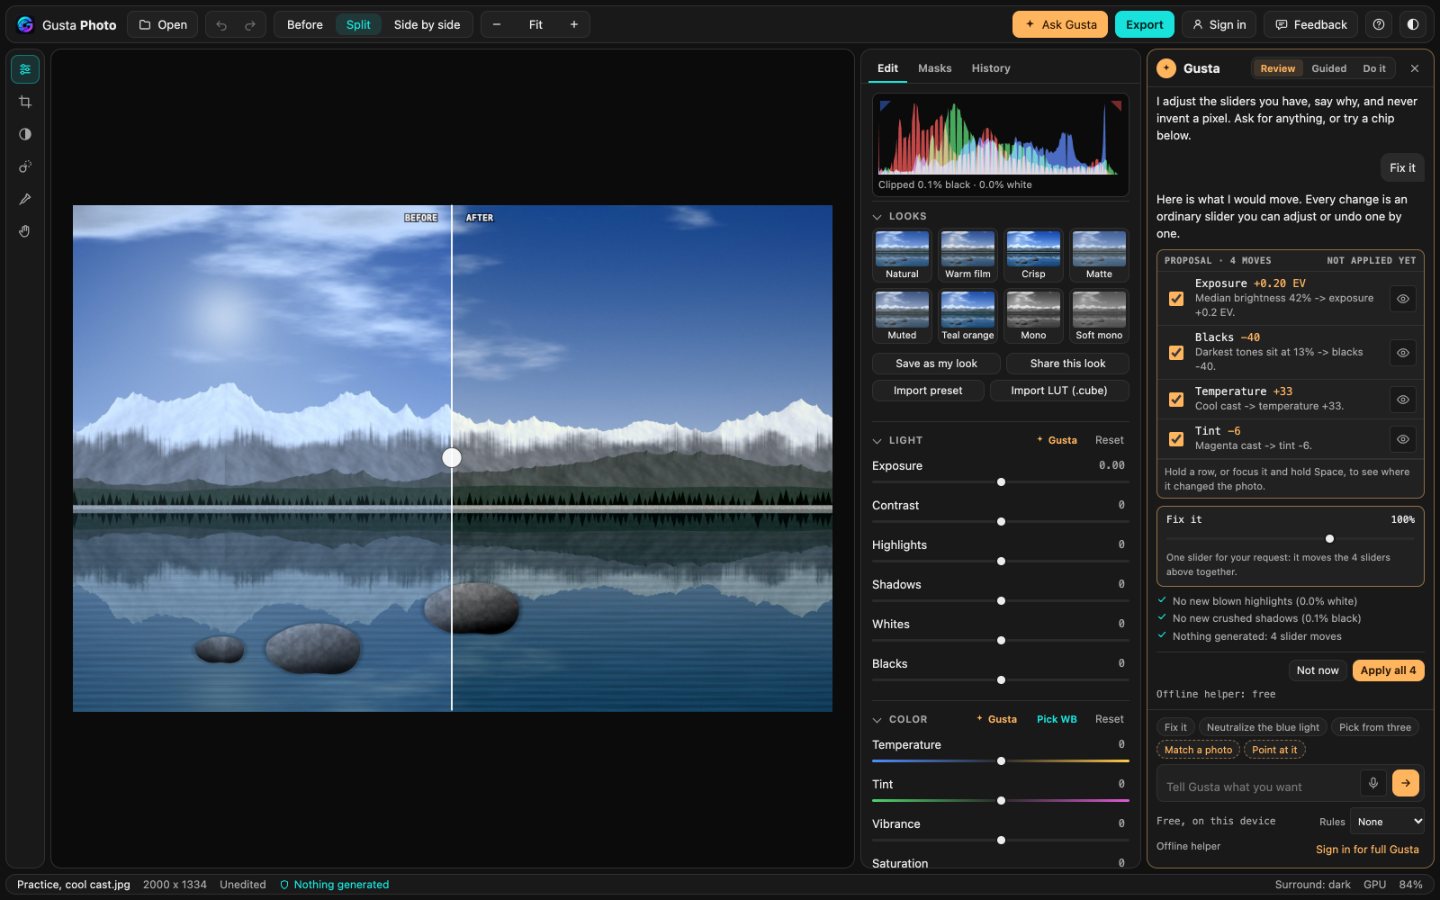Click the microphone icon in Gusta input

pyautogui.click(x=1374, y=783)
